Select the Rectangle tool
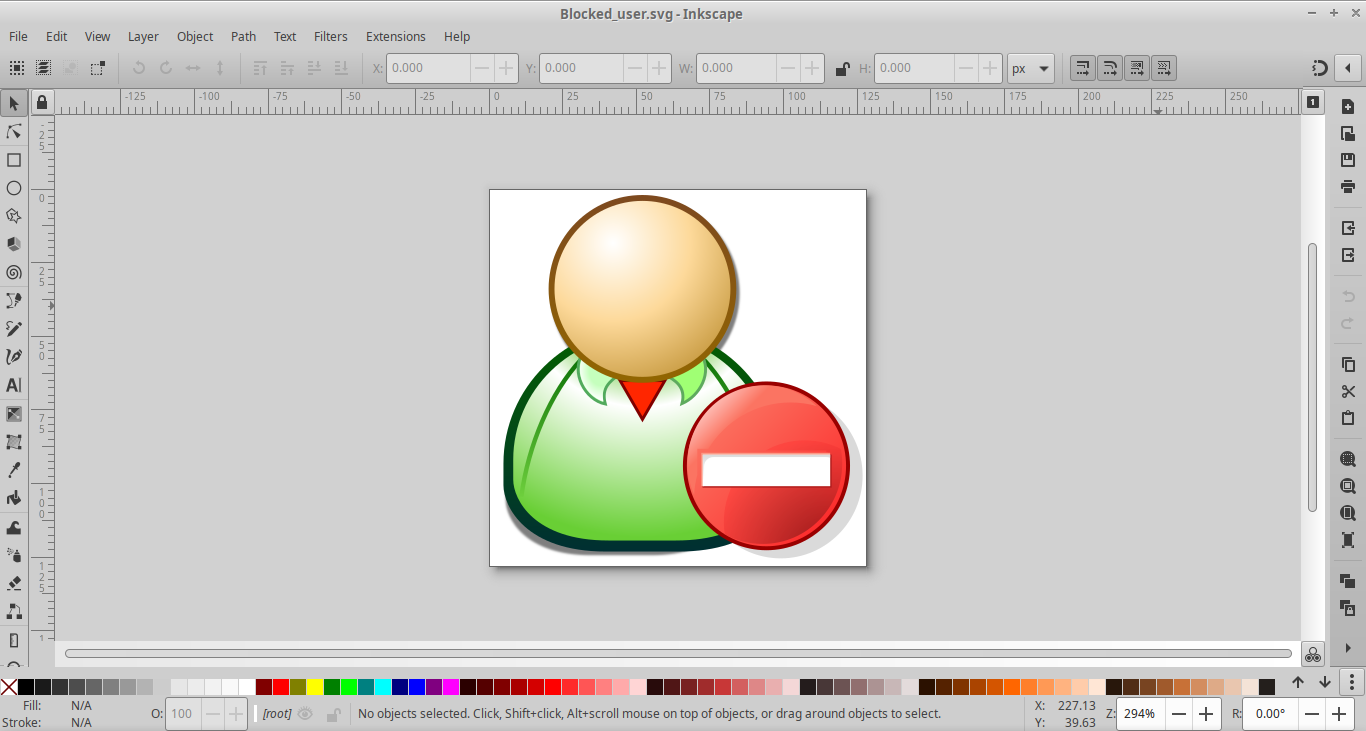This screenshot has height=731, width=1366. click(x=14, y=160)
